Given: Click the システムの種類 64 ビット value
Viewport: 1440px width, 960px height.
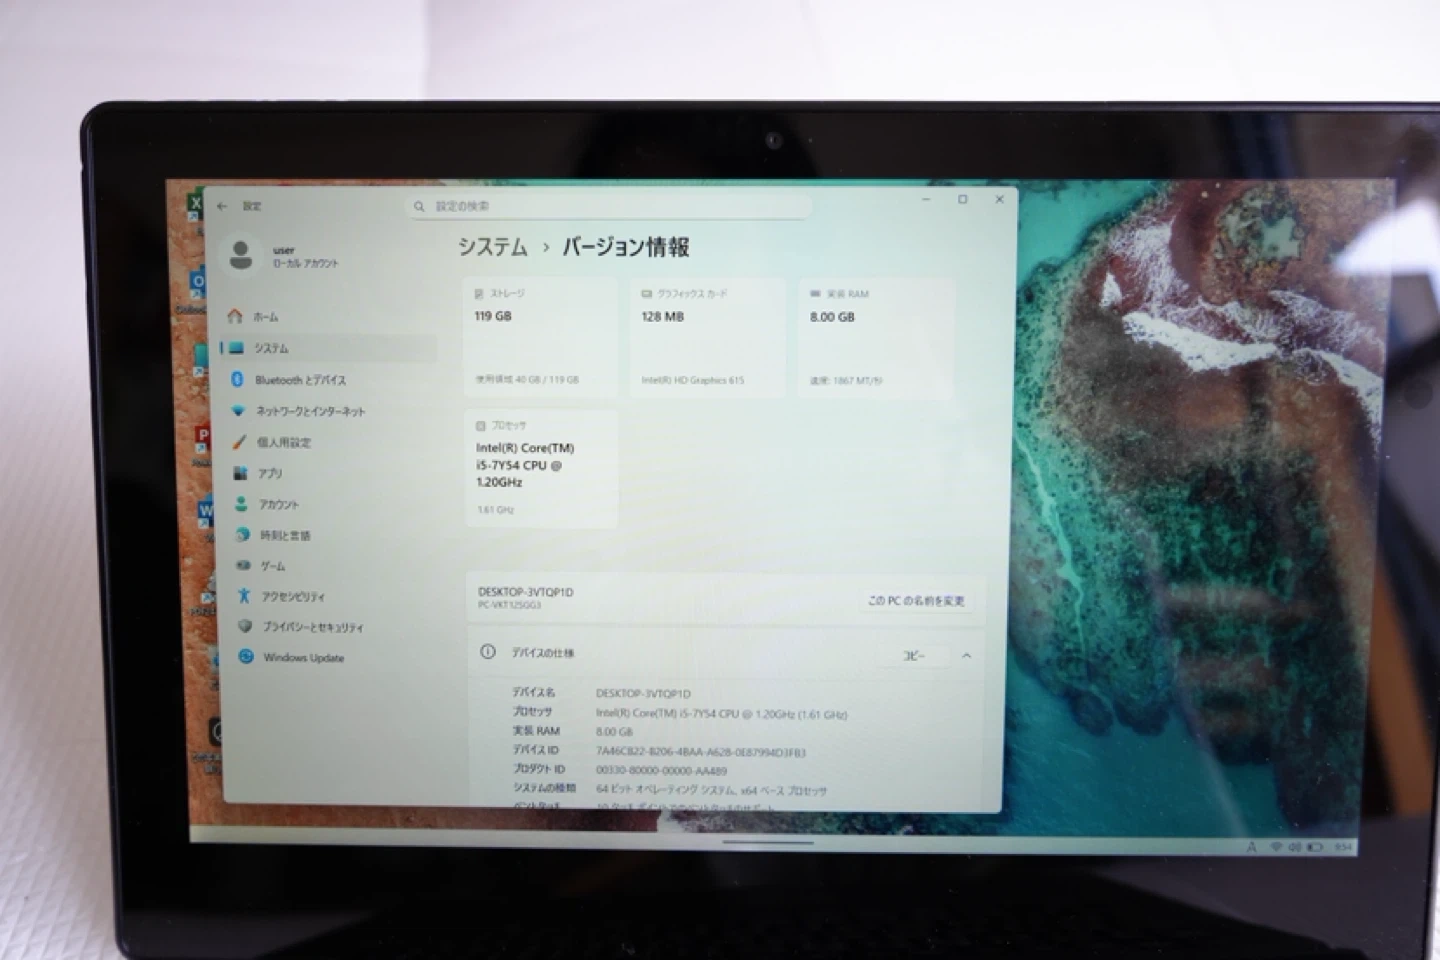Looking at the screenshot, I should (x=711, y=790).
